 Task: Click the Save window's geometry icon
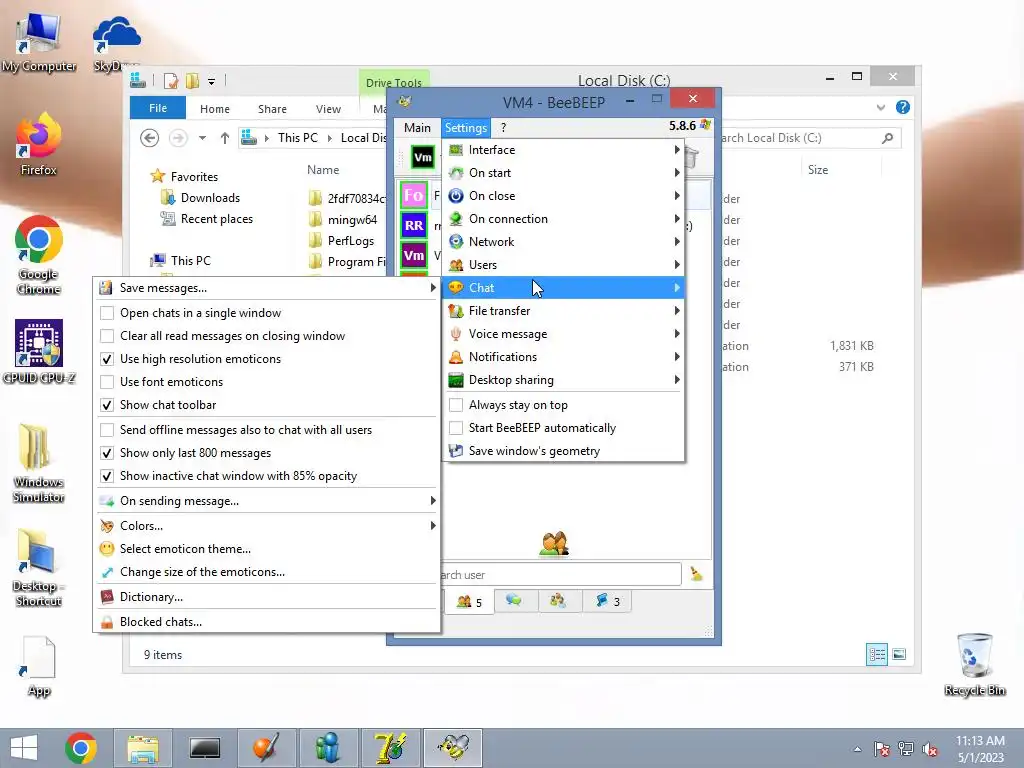[456, 451]
